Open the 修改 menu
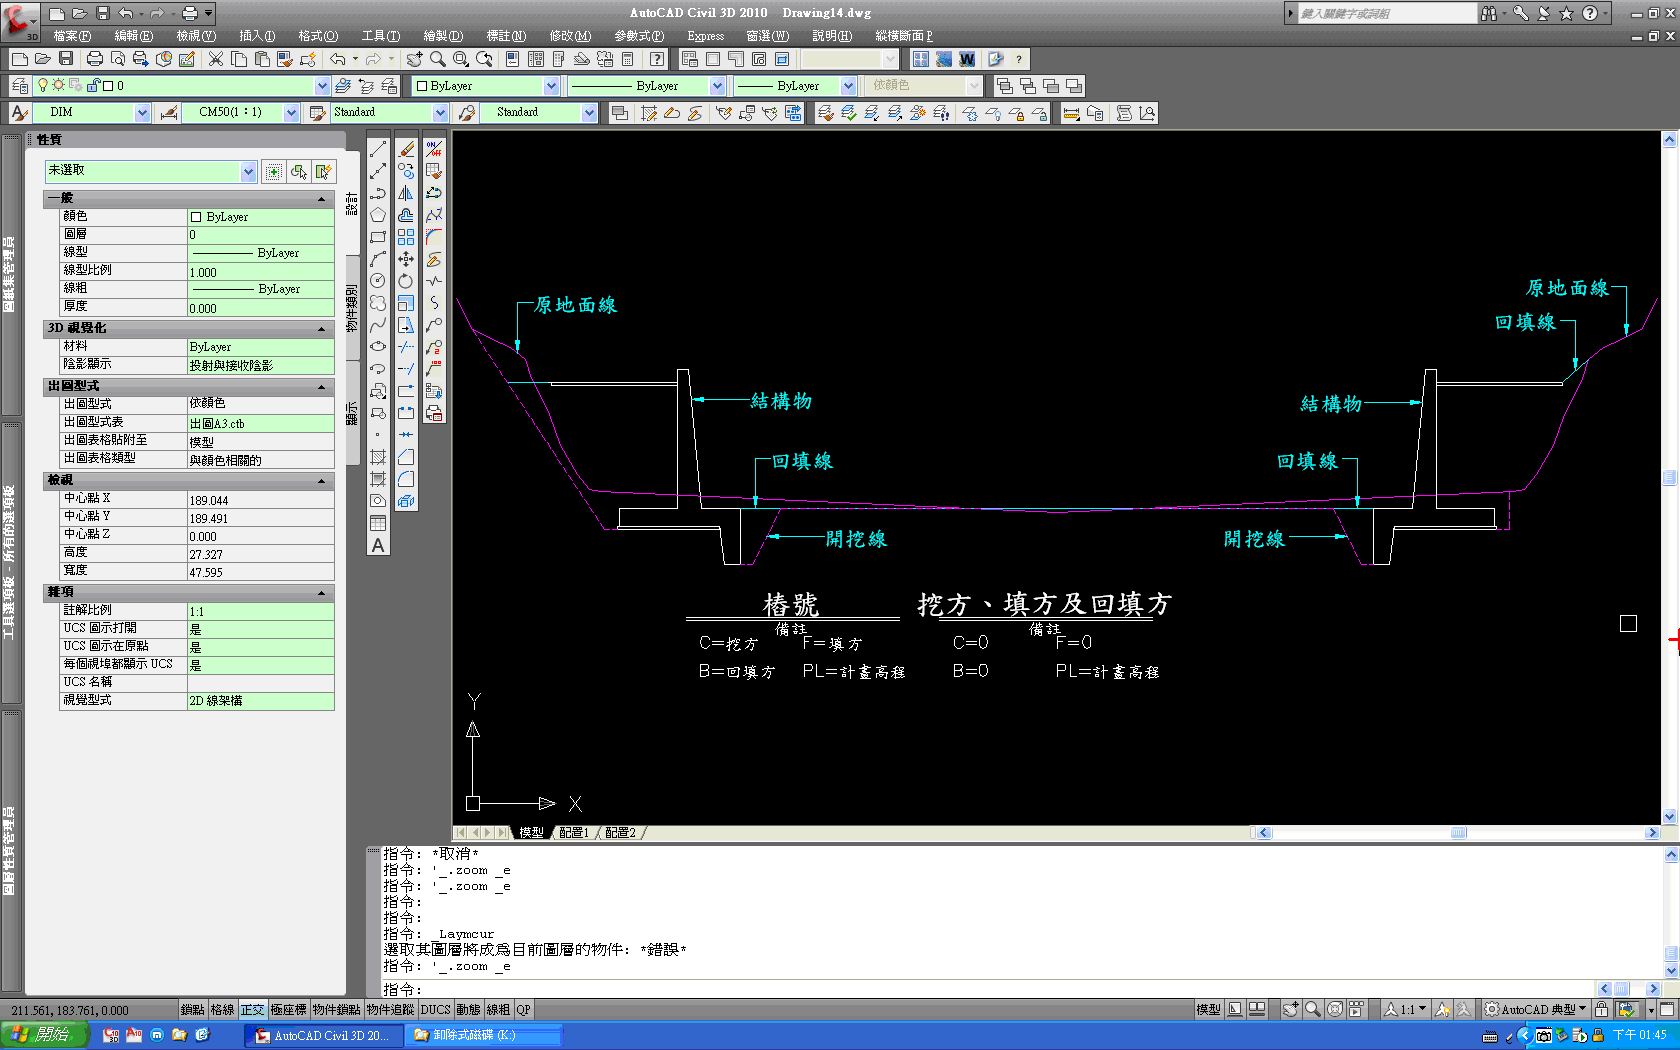 click(x=570, y=35)
